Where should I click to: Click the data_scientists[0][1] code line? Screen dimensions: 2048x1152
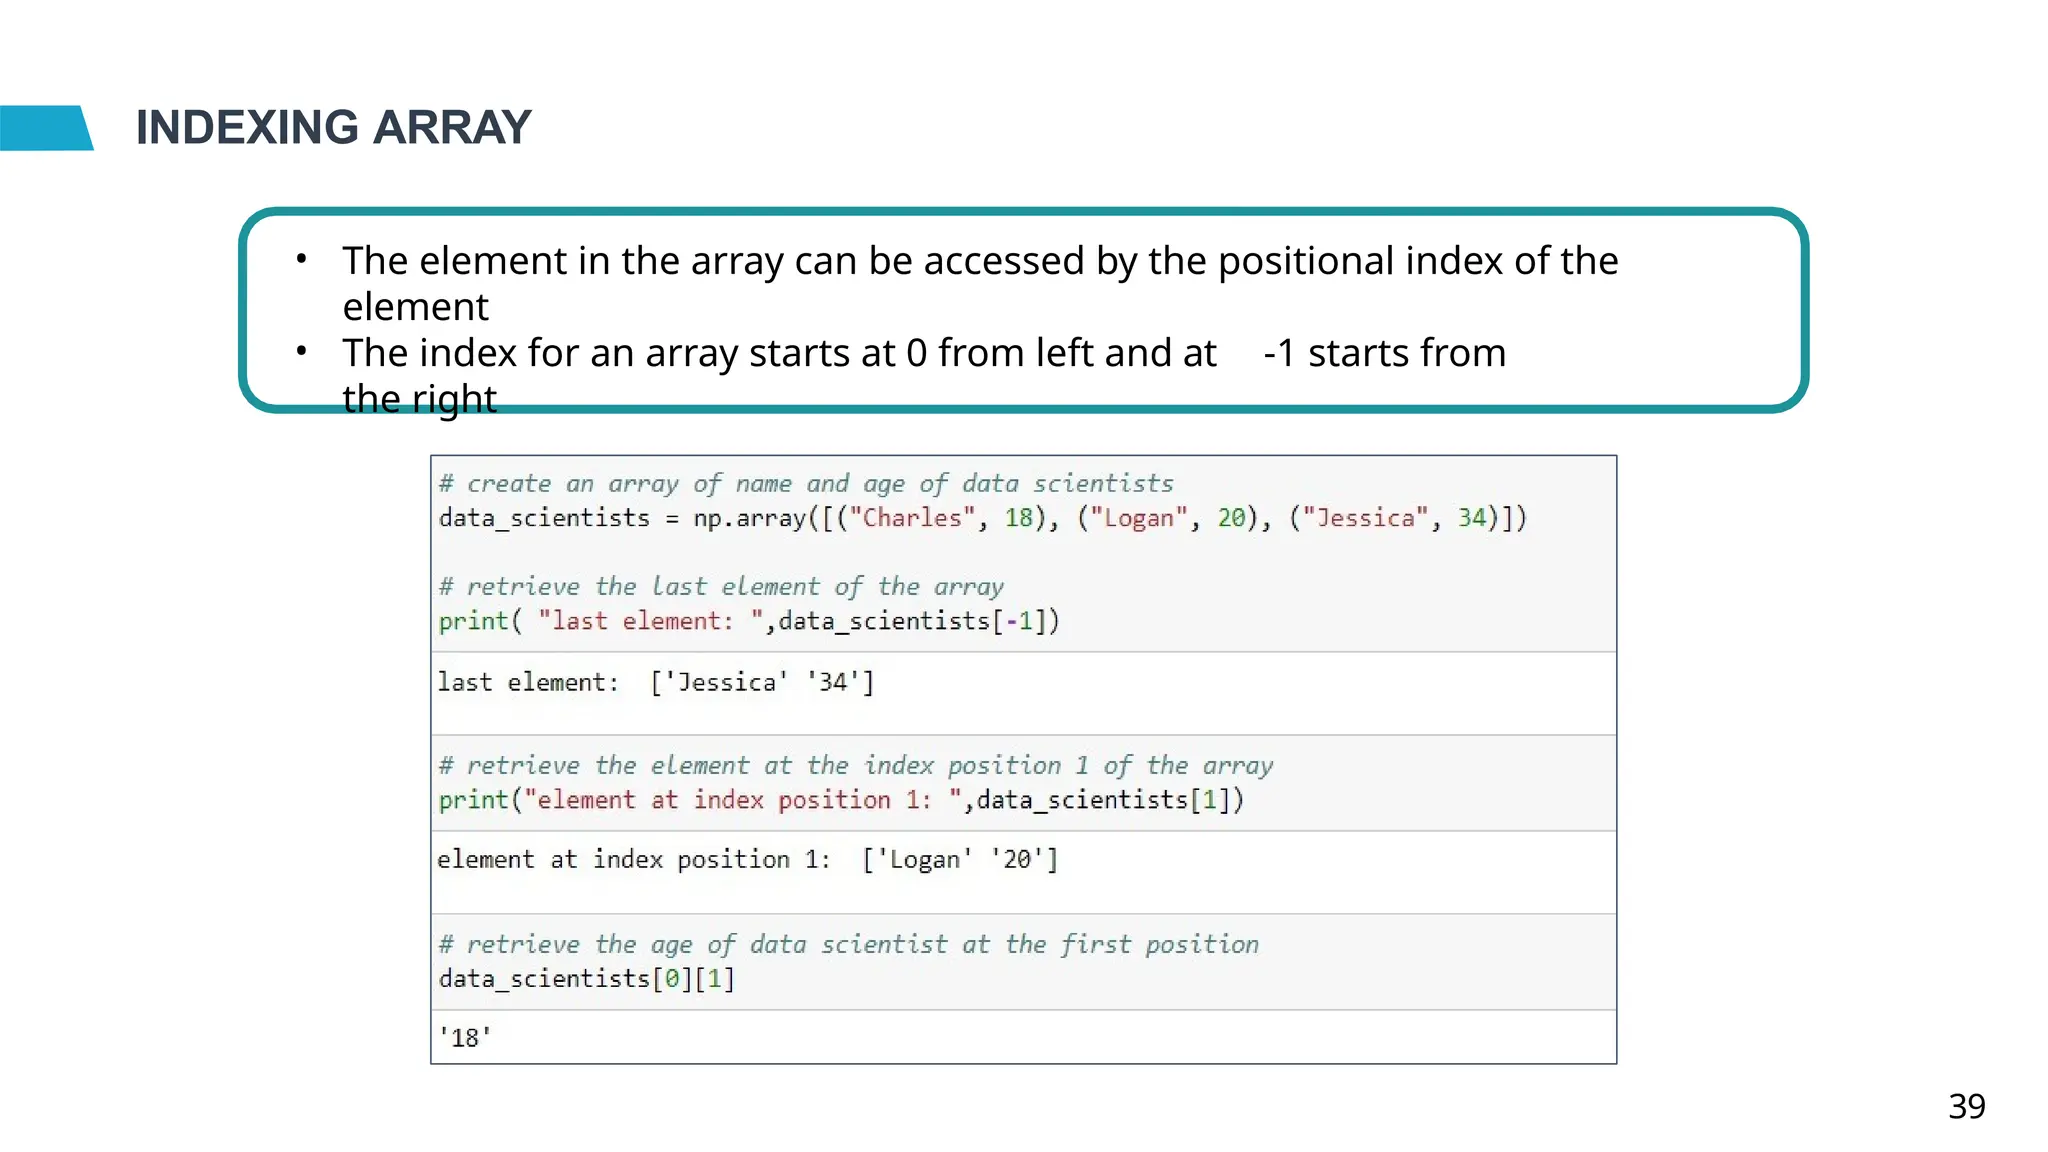coord(587,979)
